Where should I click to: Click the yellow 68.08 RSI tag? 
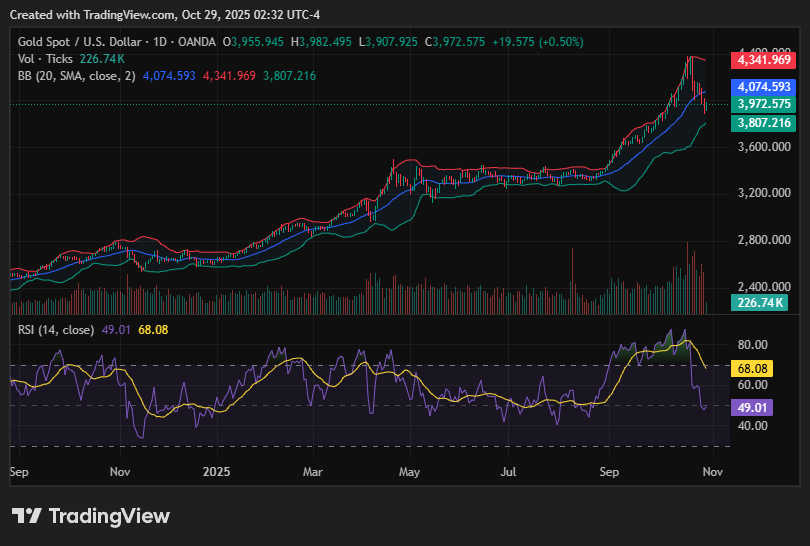(x=753, y=368)
